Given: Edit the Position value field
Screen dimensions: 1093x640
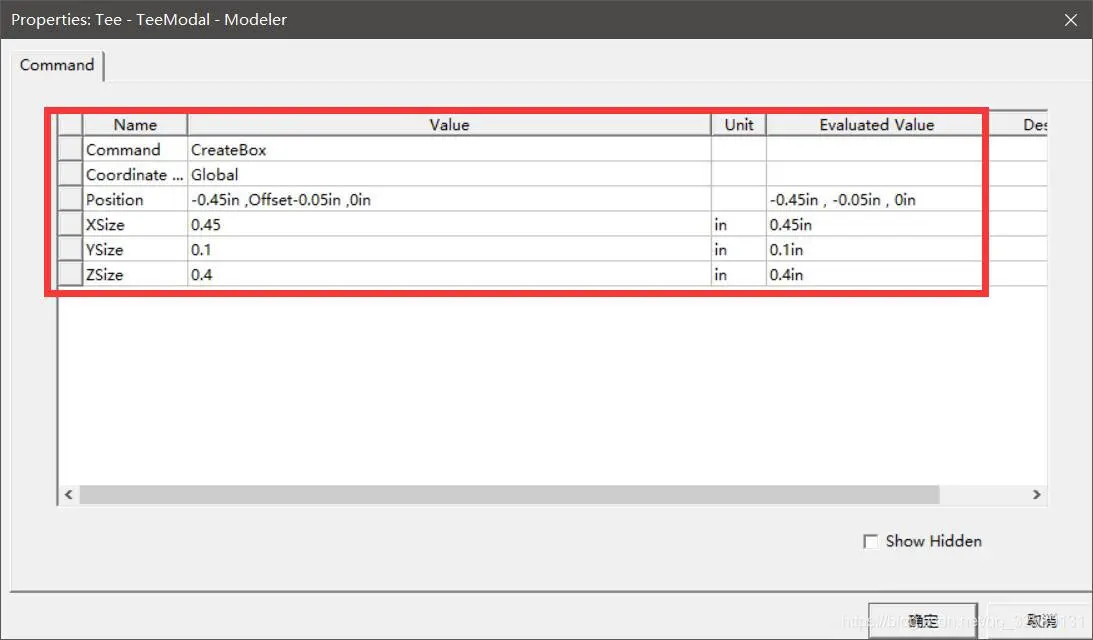Looking at the screenshot, I should click(449, 199).
